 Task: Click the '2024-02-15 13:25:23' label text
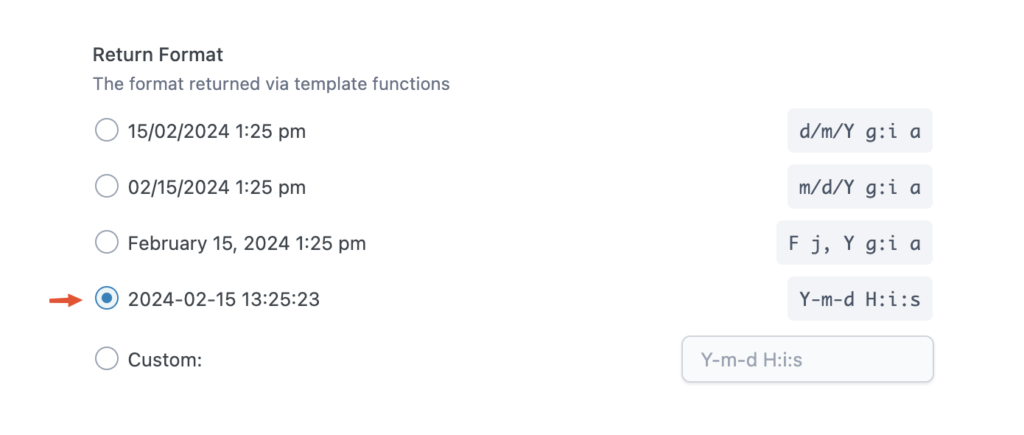pyautogui.click(x=224, y=298)
